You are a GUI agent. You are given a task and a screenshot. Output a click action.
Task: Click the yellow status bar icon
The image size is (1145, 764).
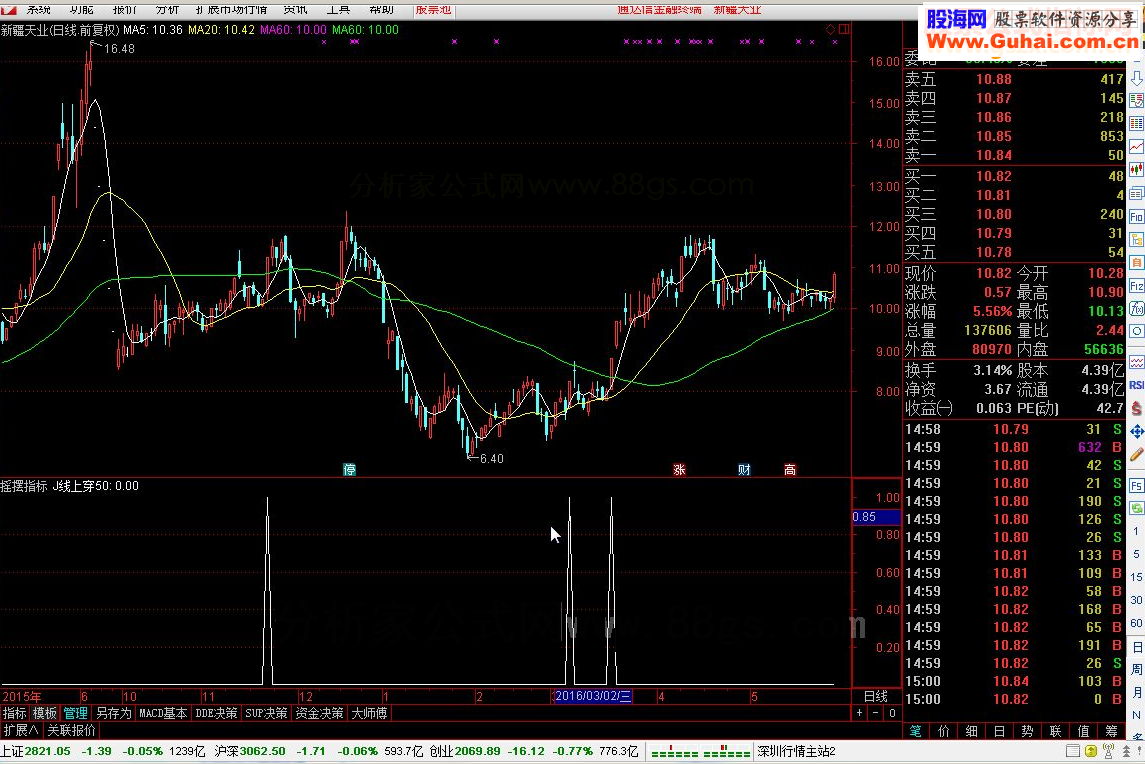pyautogui.click(x=1091, y=751)
